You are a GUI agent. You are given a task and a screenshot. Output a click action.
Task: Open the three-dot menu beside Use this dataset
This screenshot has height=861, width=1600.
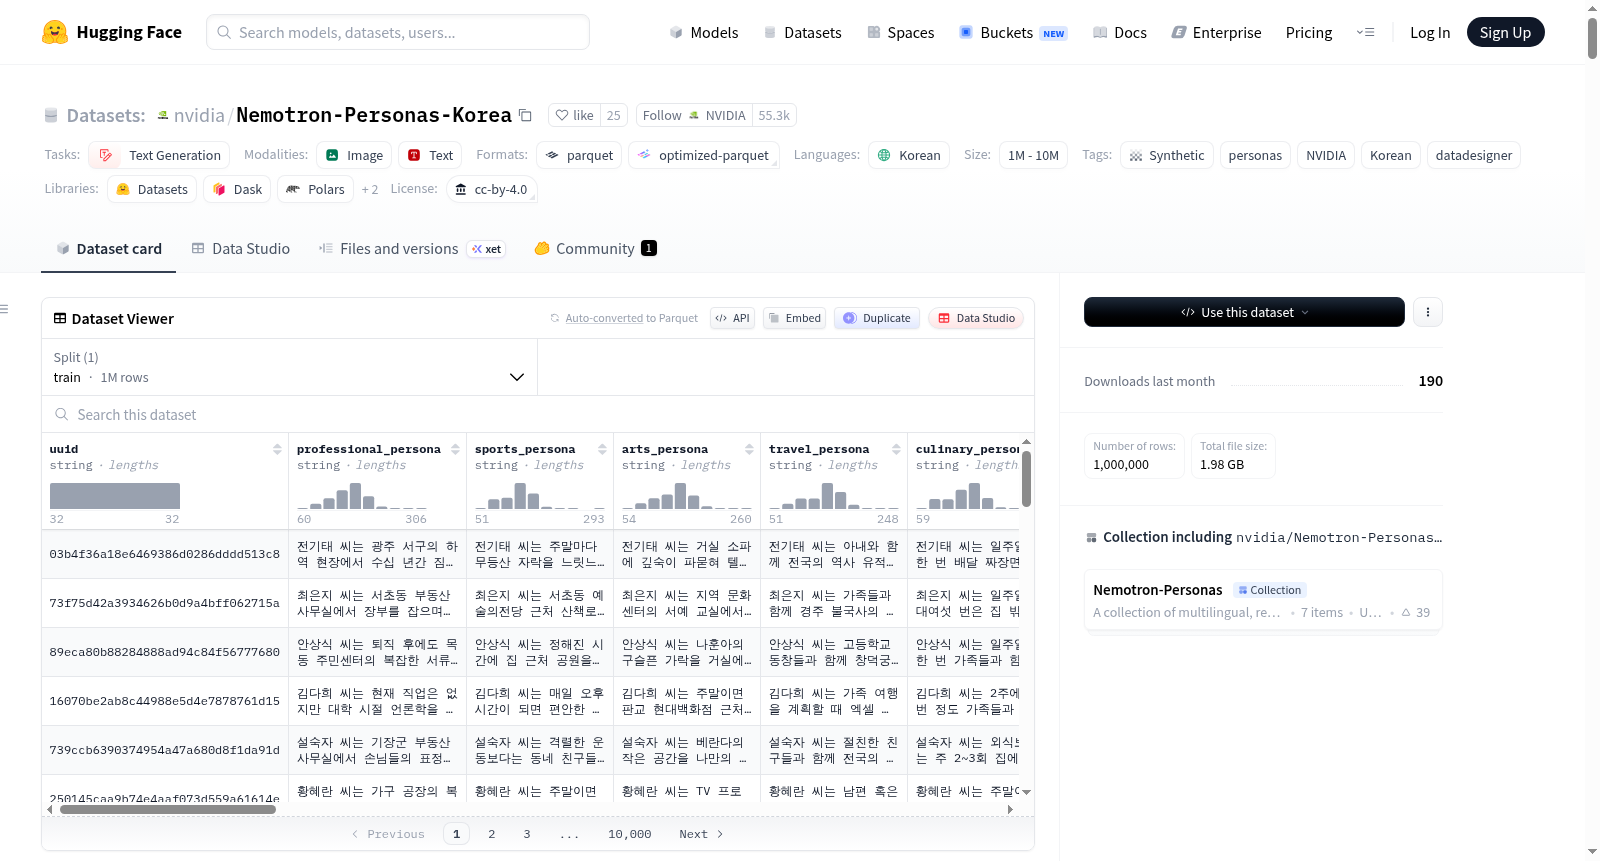pyautogui.click(x=1427, y=312)
